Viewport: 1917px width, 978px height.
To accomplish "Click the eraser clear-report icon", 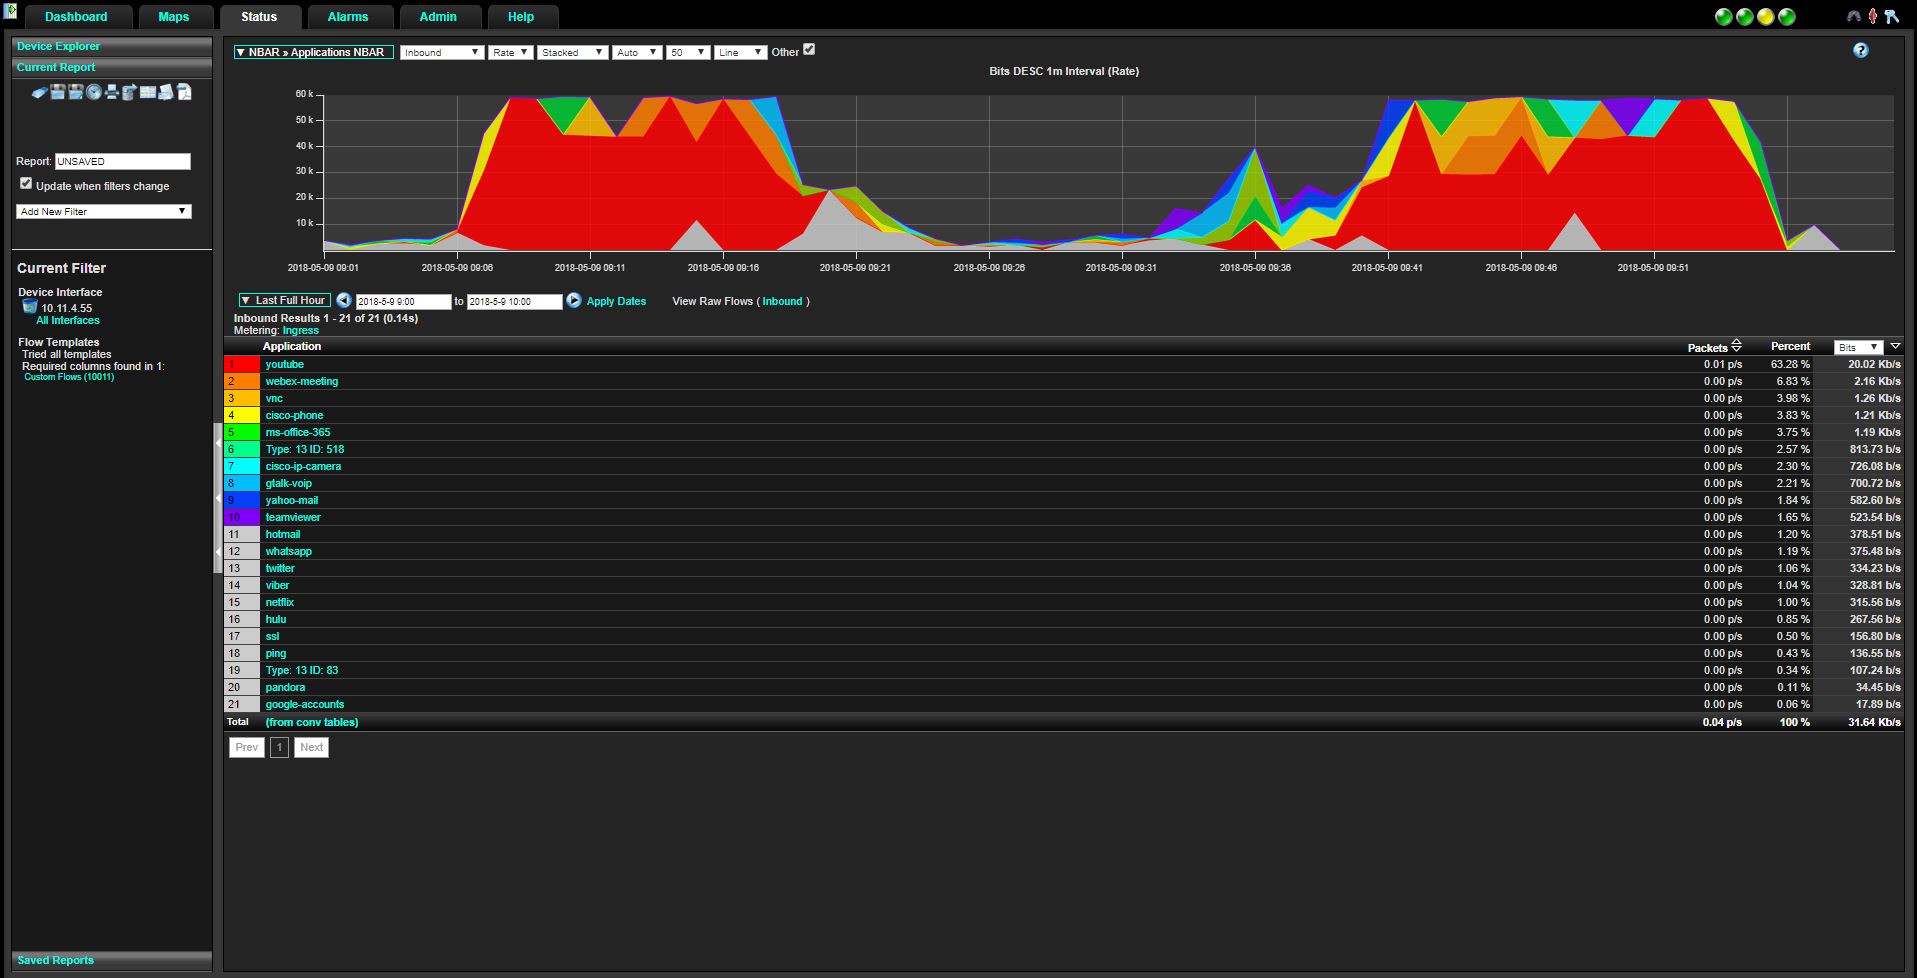I will (x=40, y=92).
